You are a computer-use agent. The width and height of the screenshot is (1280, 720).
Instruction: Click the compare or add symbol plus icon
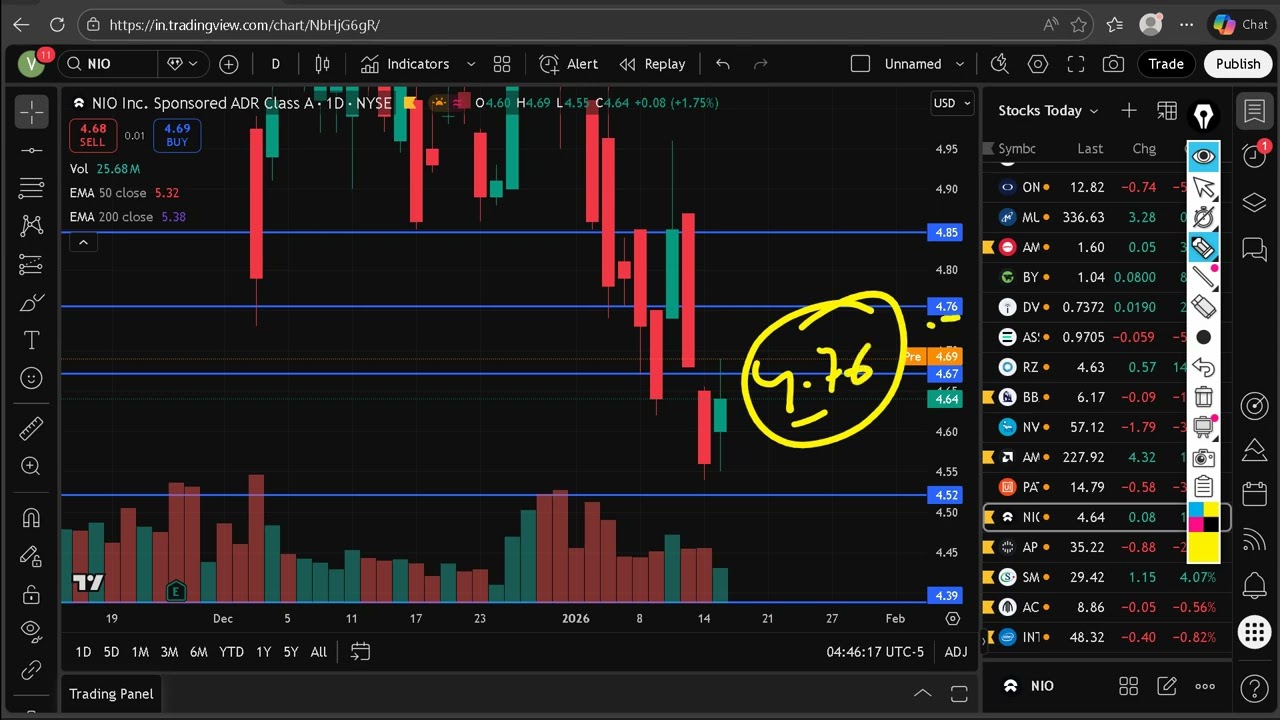click(x=229, y=64)
